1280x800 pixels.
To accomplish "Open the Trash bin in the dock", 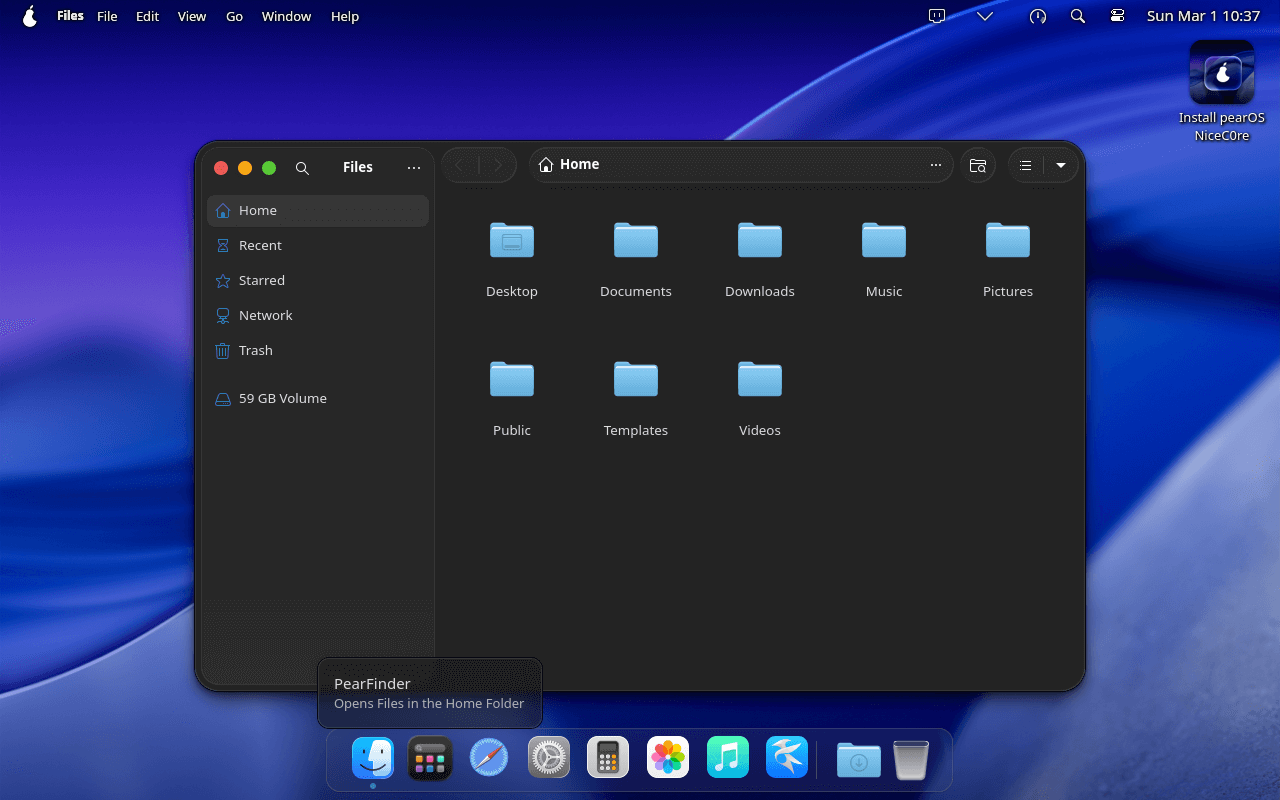I will click(x=911, y=759).
